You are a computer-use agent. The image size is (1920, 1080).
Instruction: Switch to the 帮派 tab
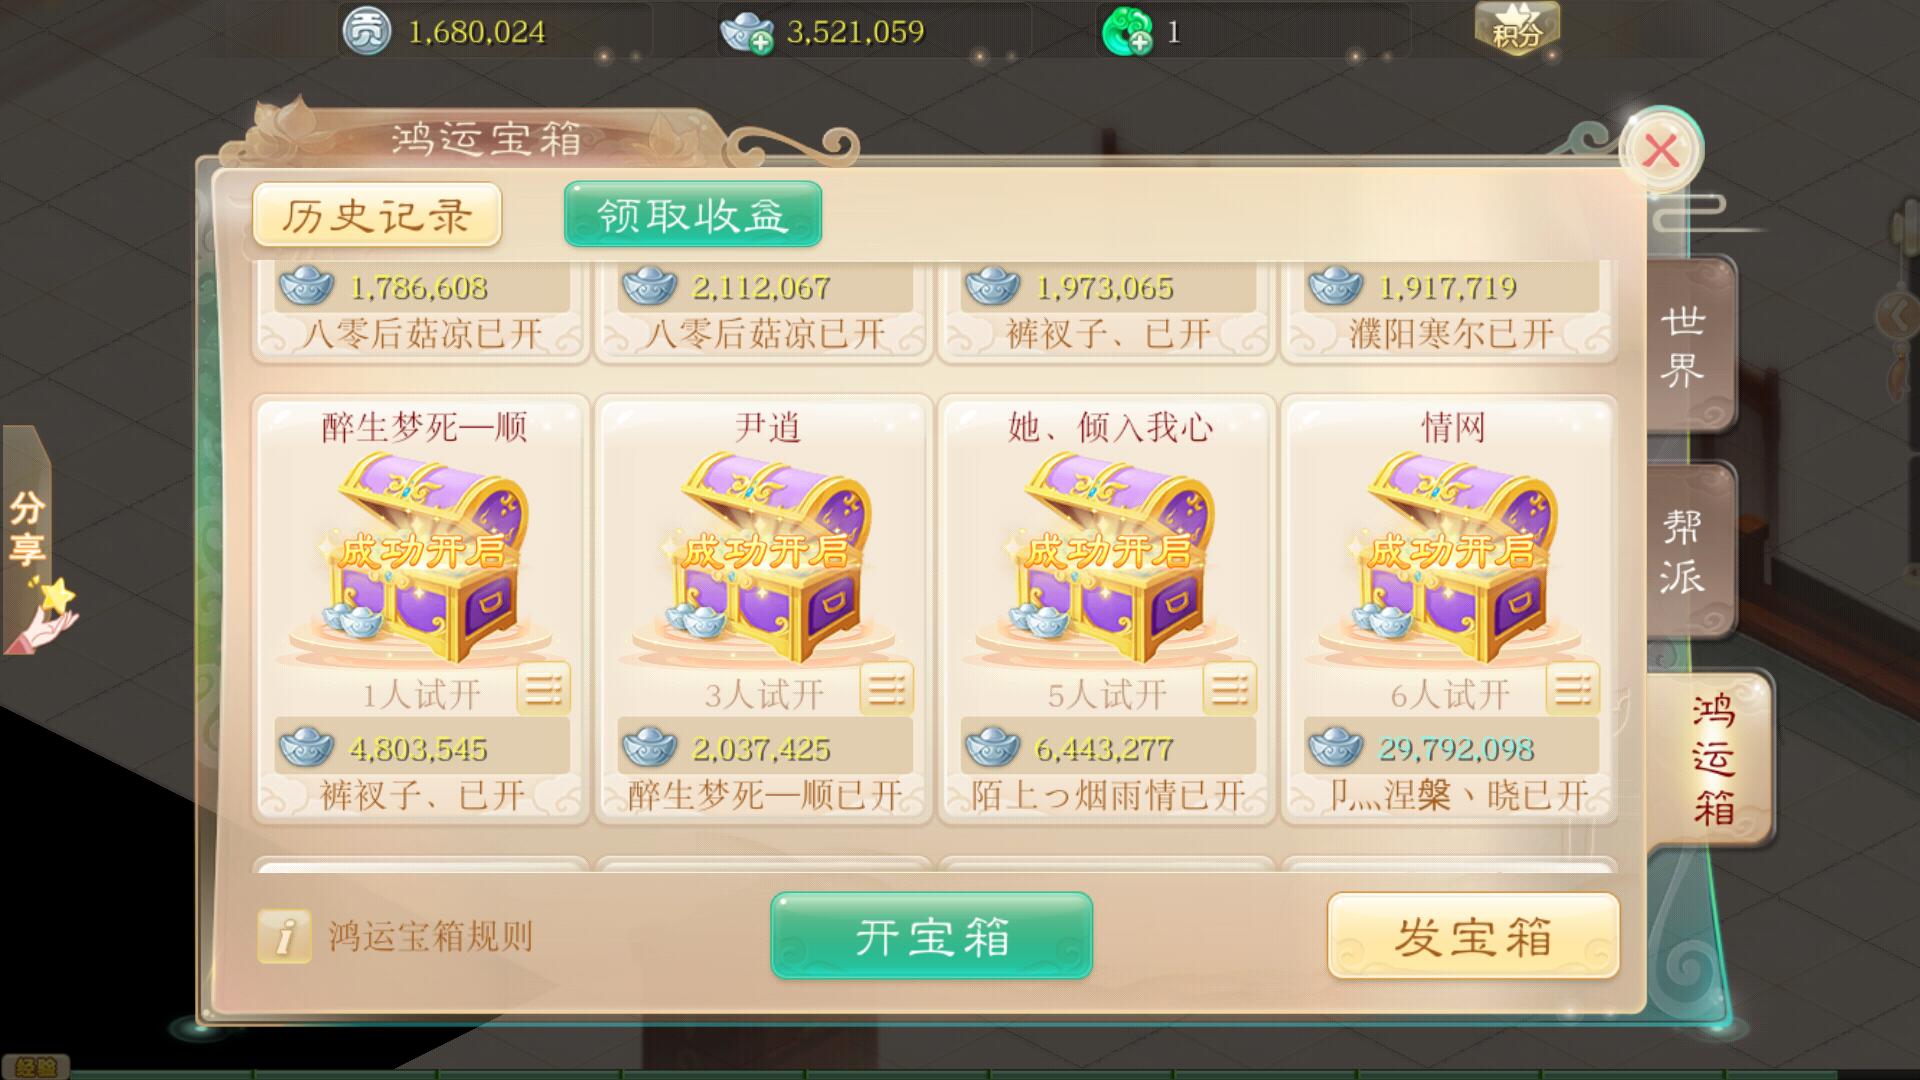(x=1688, y=551)
